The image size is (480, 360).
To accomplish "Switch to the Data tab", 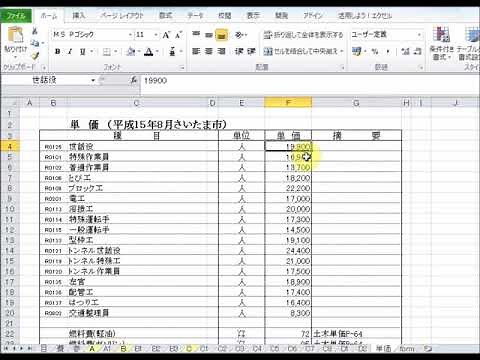I will coord(195,15).
